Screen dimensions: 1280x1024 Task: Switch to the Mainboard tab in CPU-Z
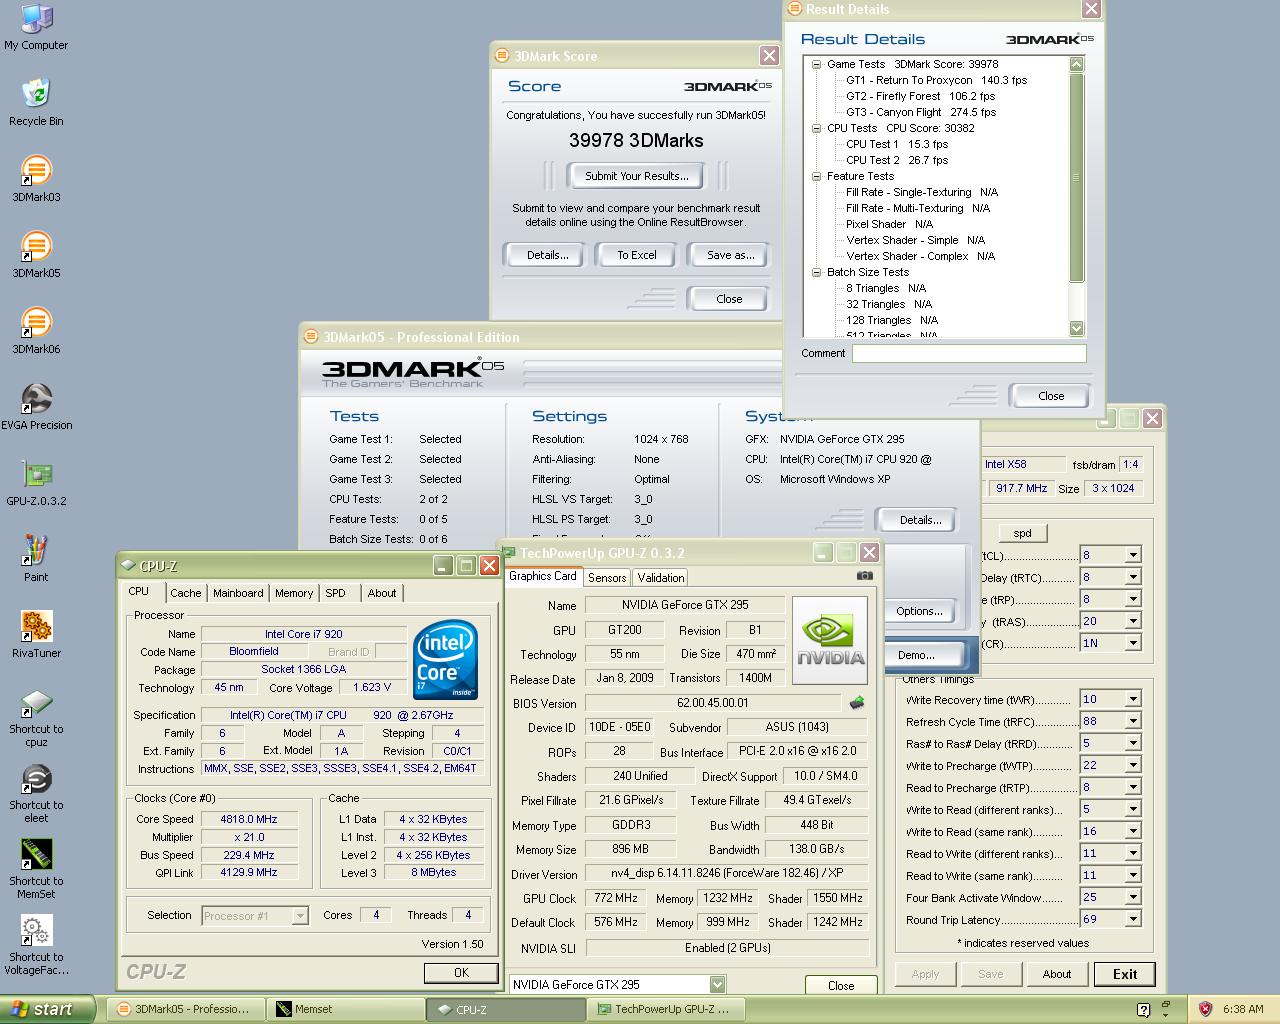point(238,593)
